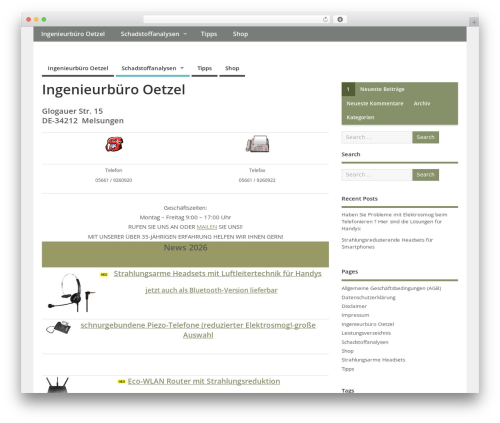Screen dimensions: 500x423
Task: Click the second sidebar search input field
Action: (x=376, y=175)
